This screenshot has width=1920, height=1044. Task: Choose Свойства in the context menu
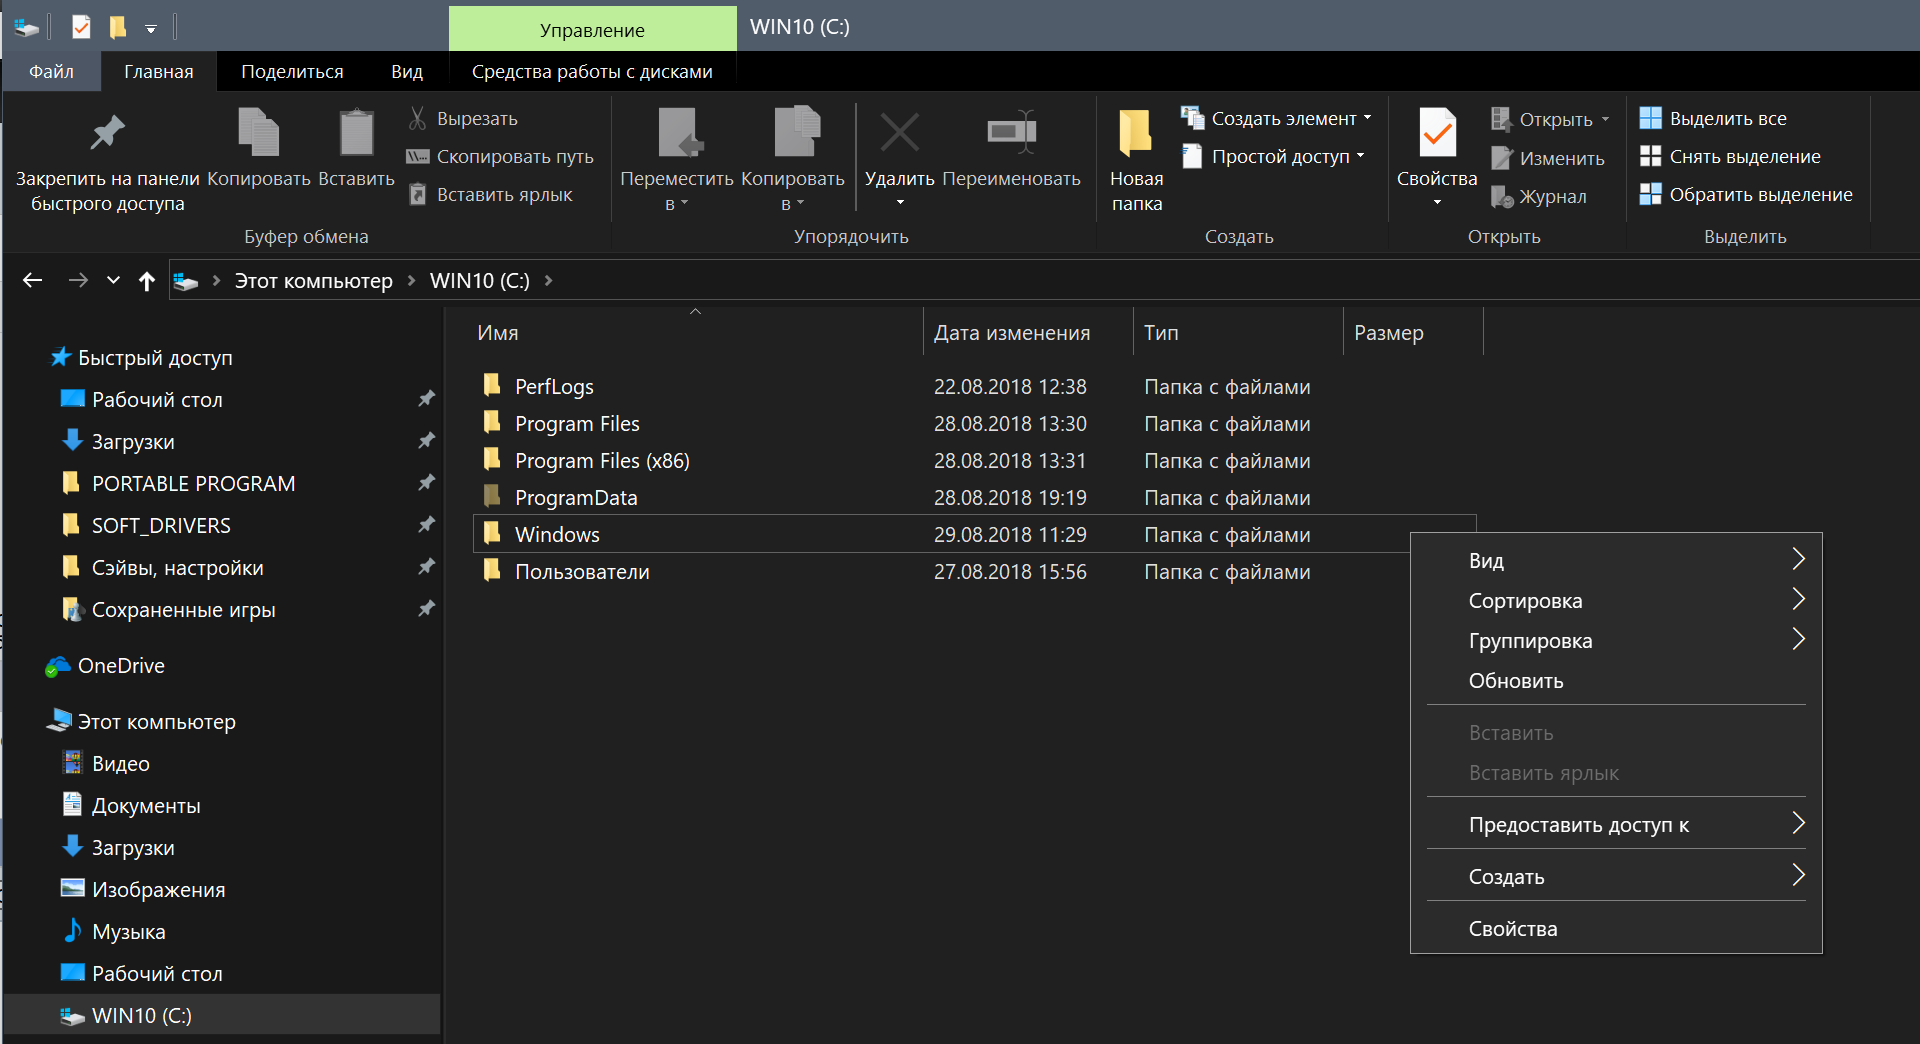pos(1616,929)
